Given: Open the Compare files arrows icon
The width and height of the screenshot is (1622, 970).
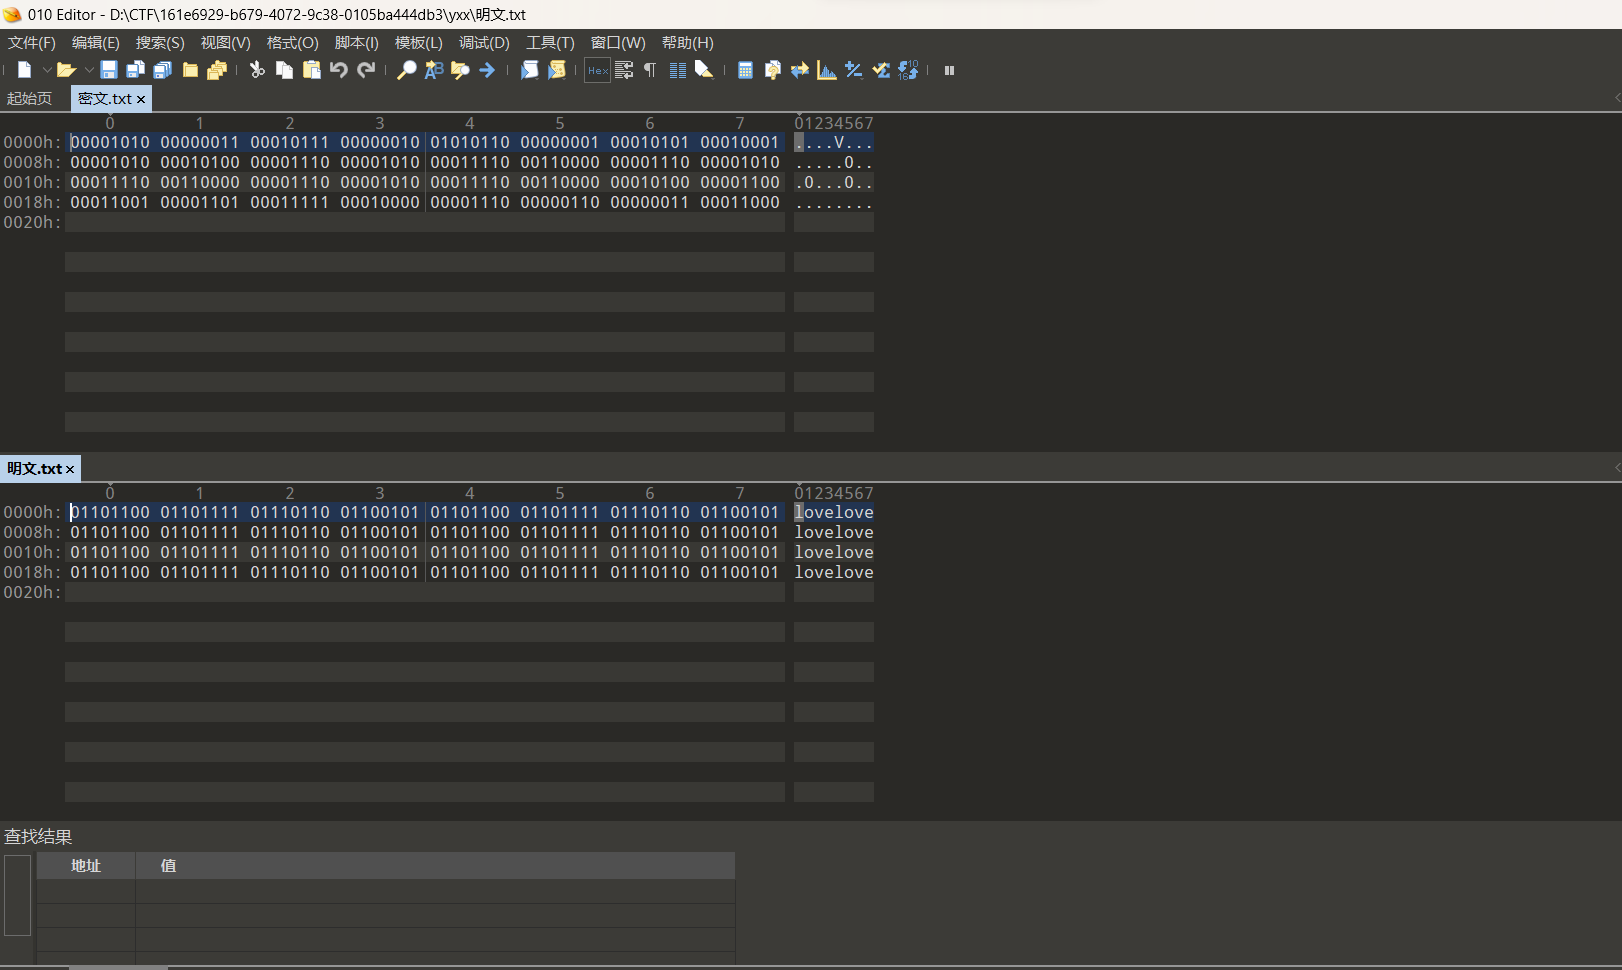Looking at the screenshot, I should point(799,70).
